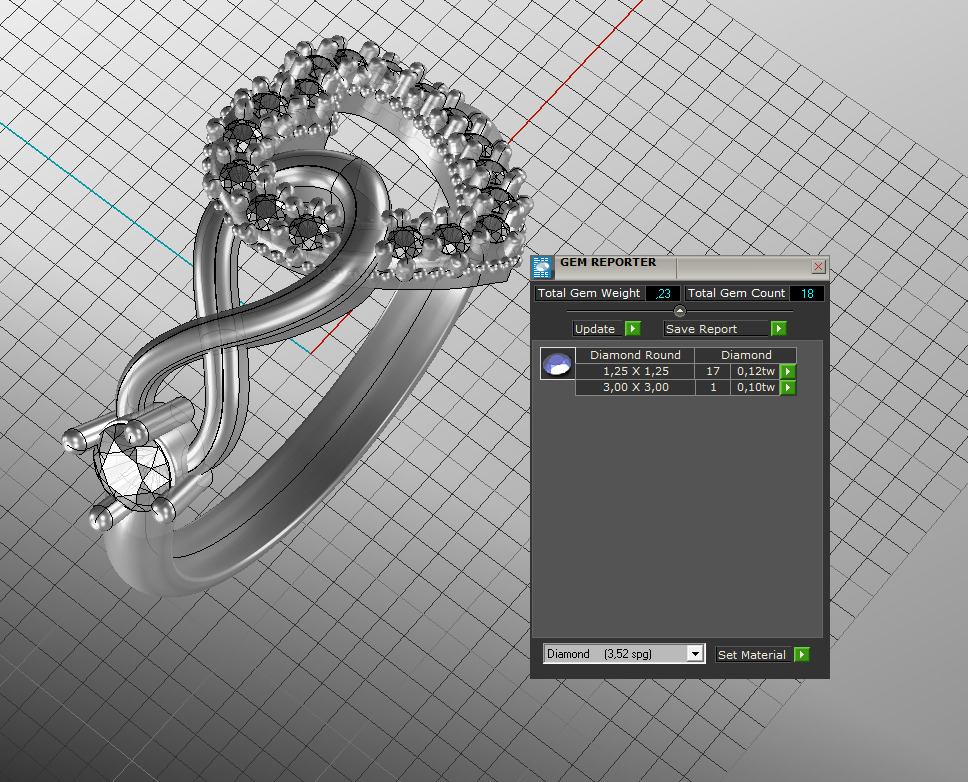Click green arrow for the 0,12tw row

[x=788, y=371]
